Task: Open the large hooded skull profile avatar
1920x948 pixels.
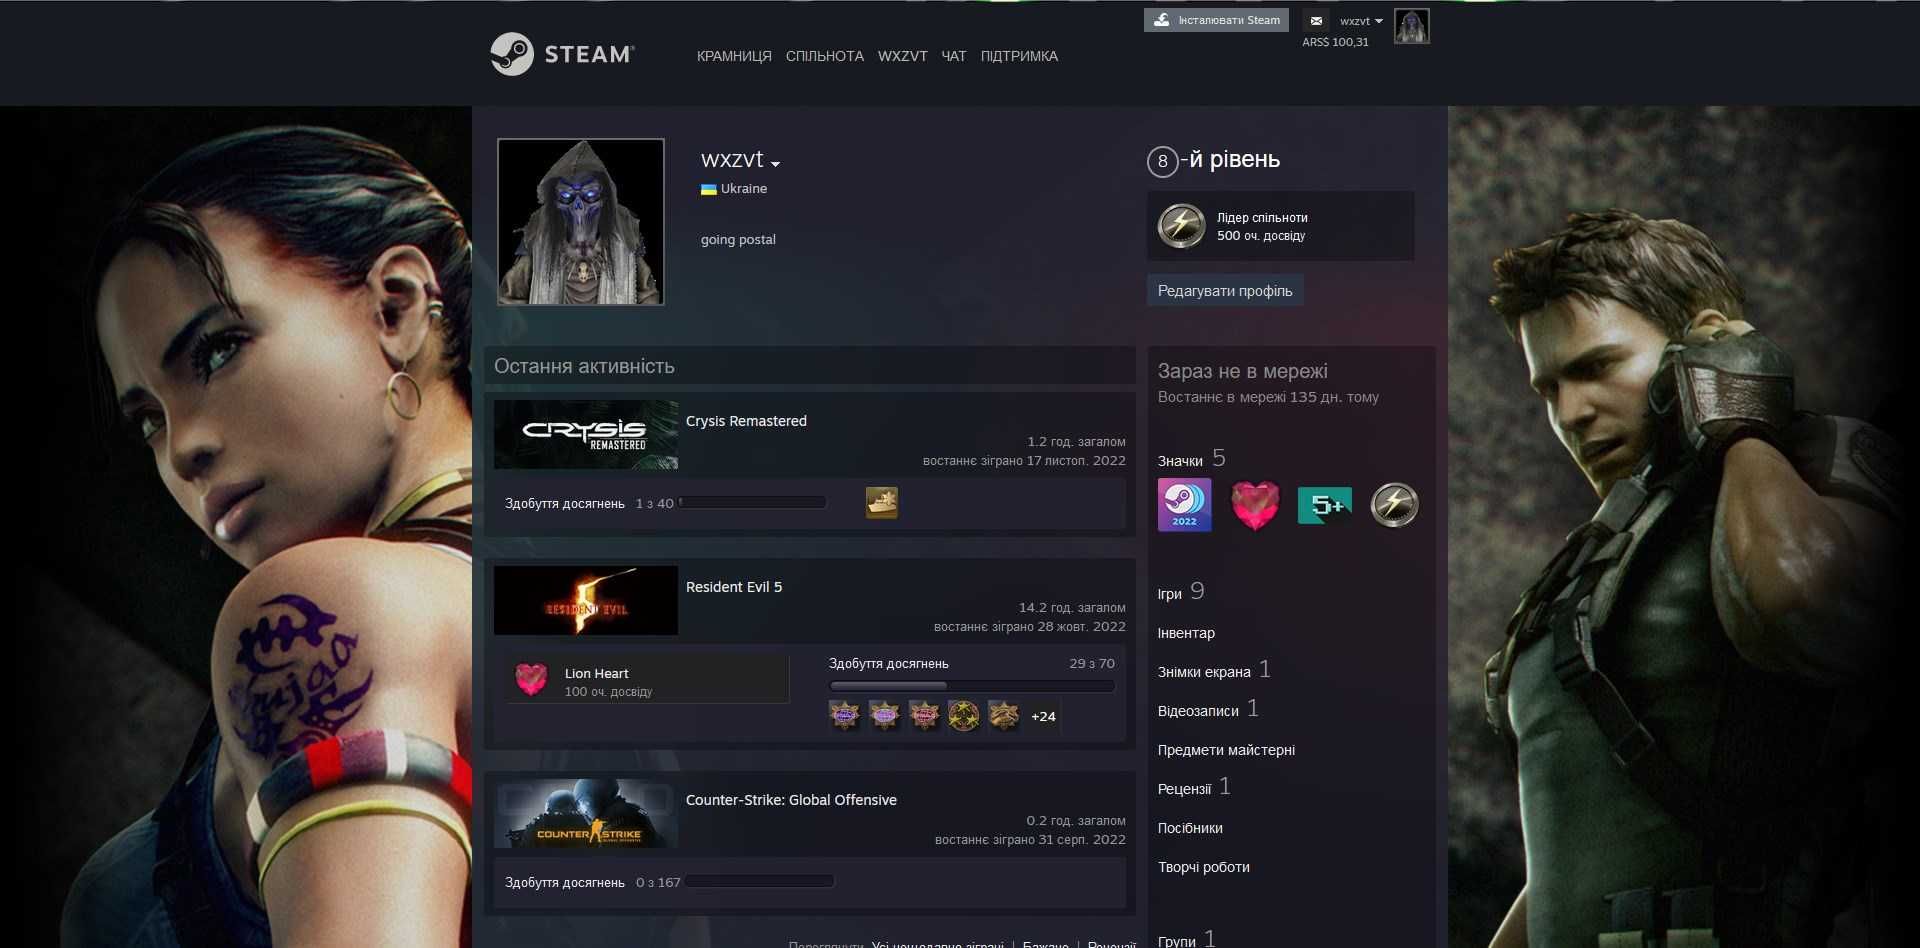Action: click(x=581, y=222)
